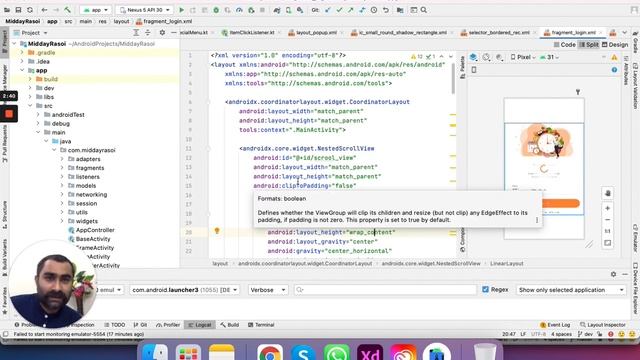Click the Collapse All icon in Project panel
This screenshot has height=360, width=640.
tap(148, 33)
